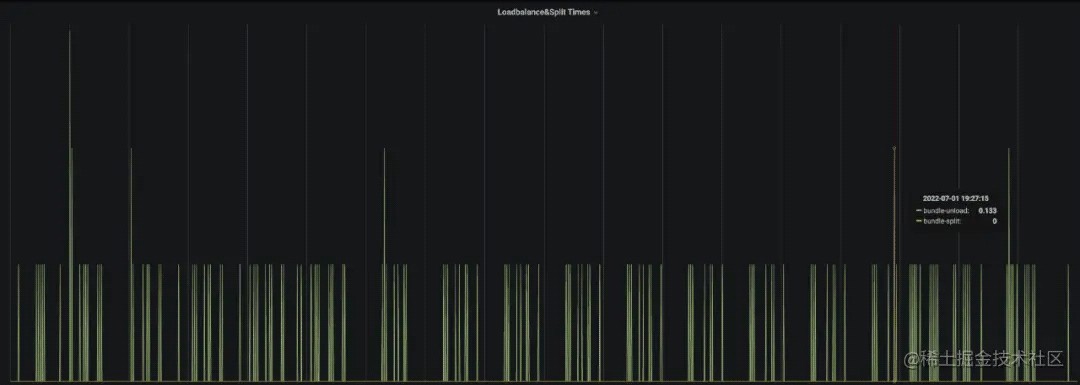1080x385 pixels.
Task: Click the second mid-height spike from the left
Action: 131,264
